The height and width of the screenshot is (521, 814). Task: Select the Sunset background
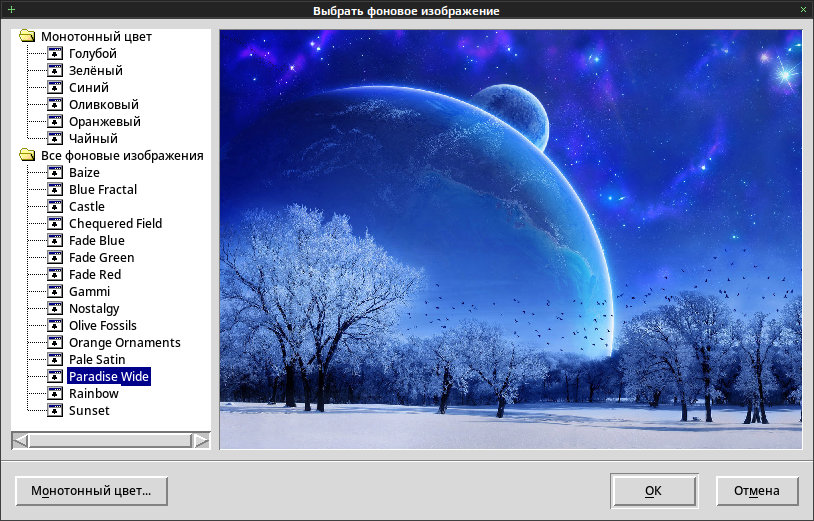coord(89,410)
